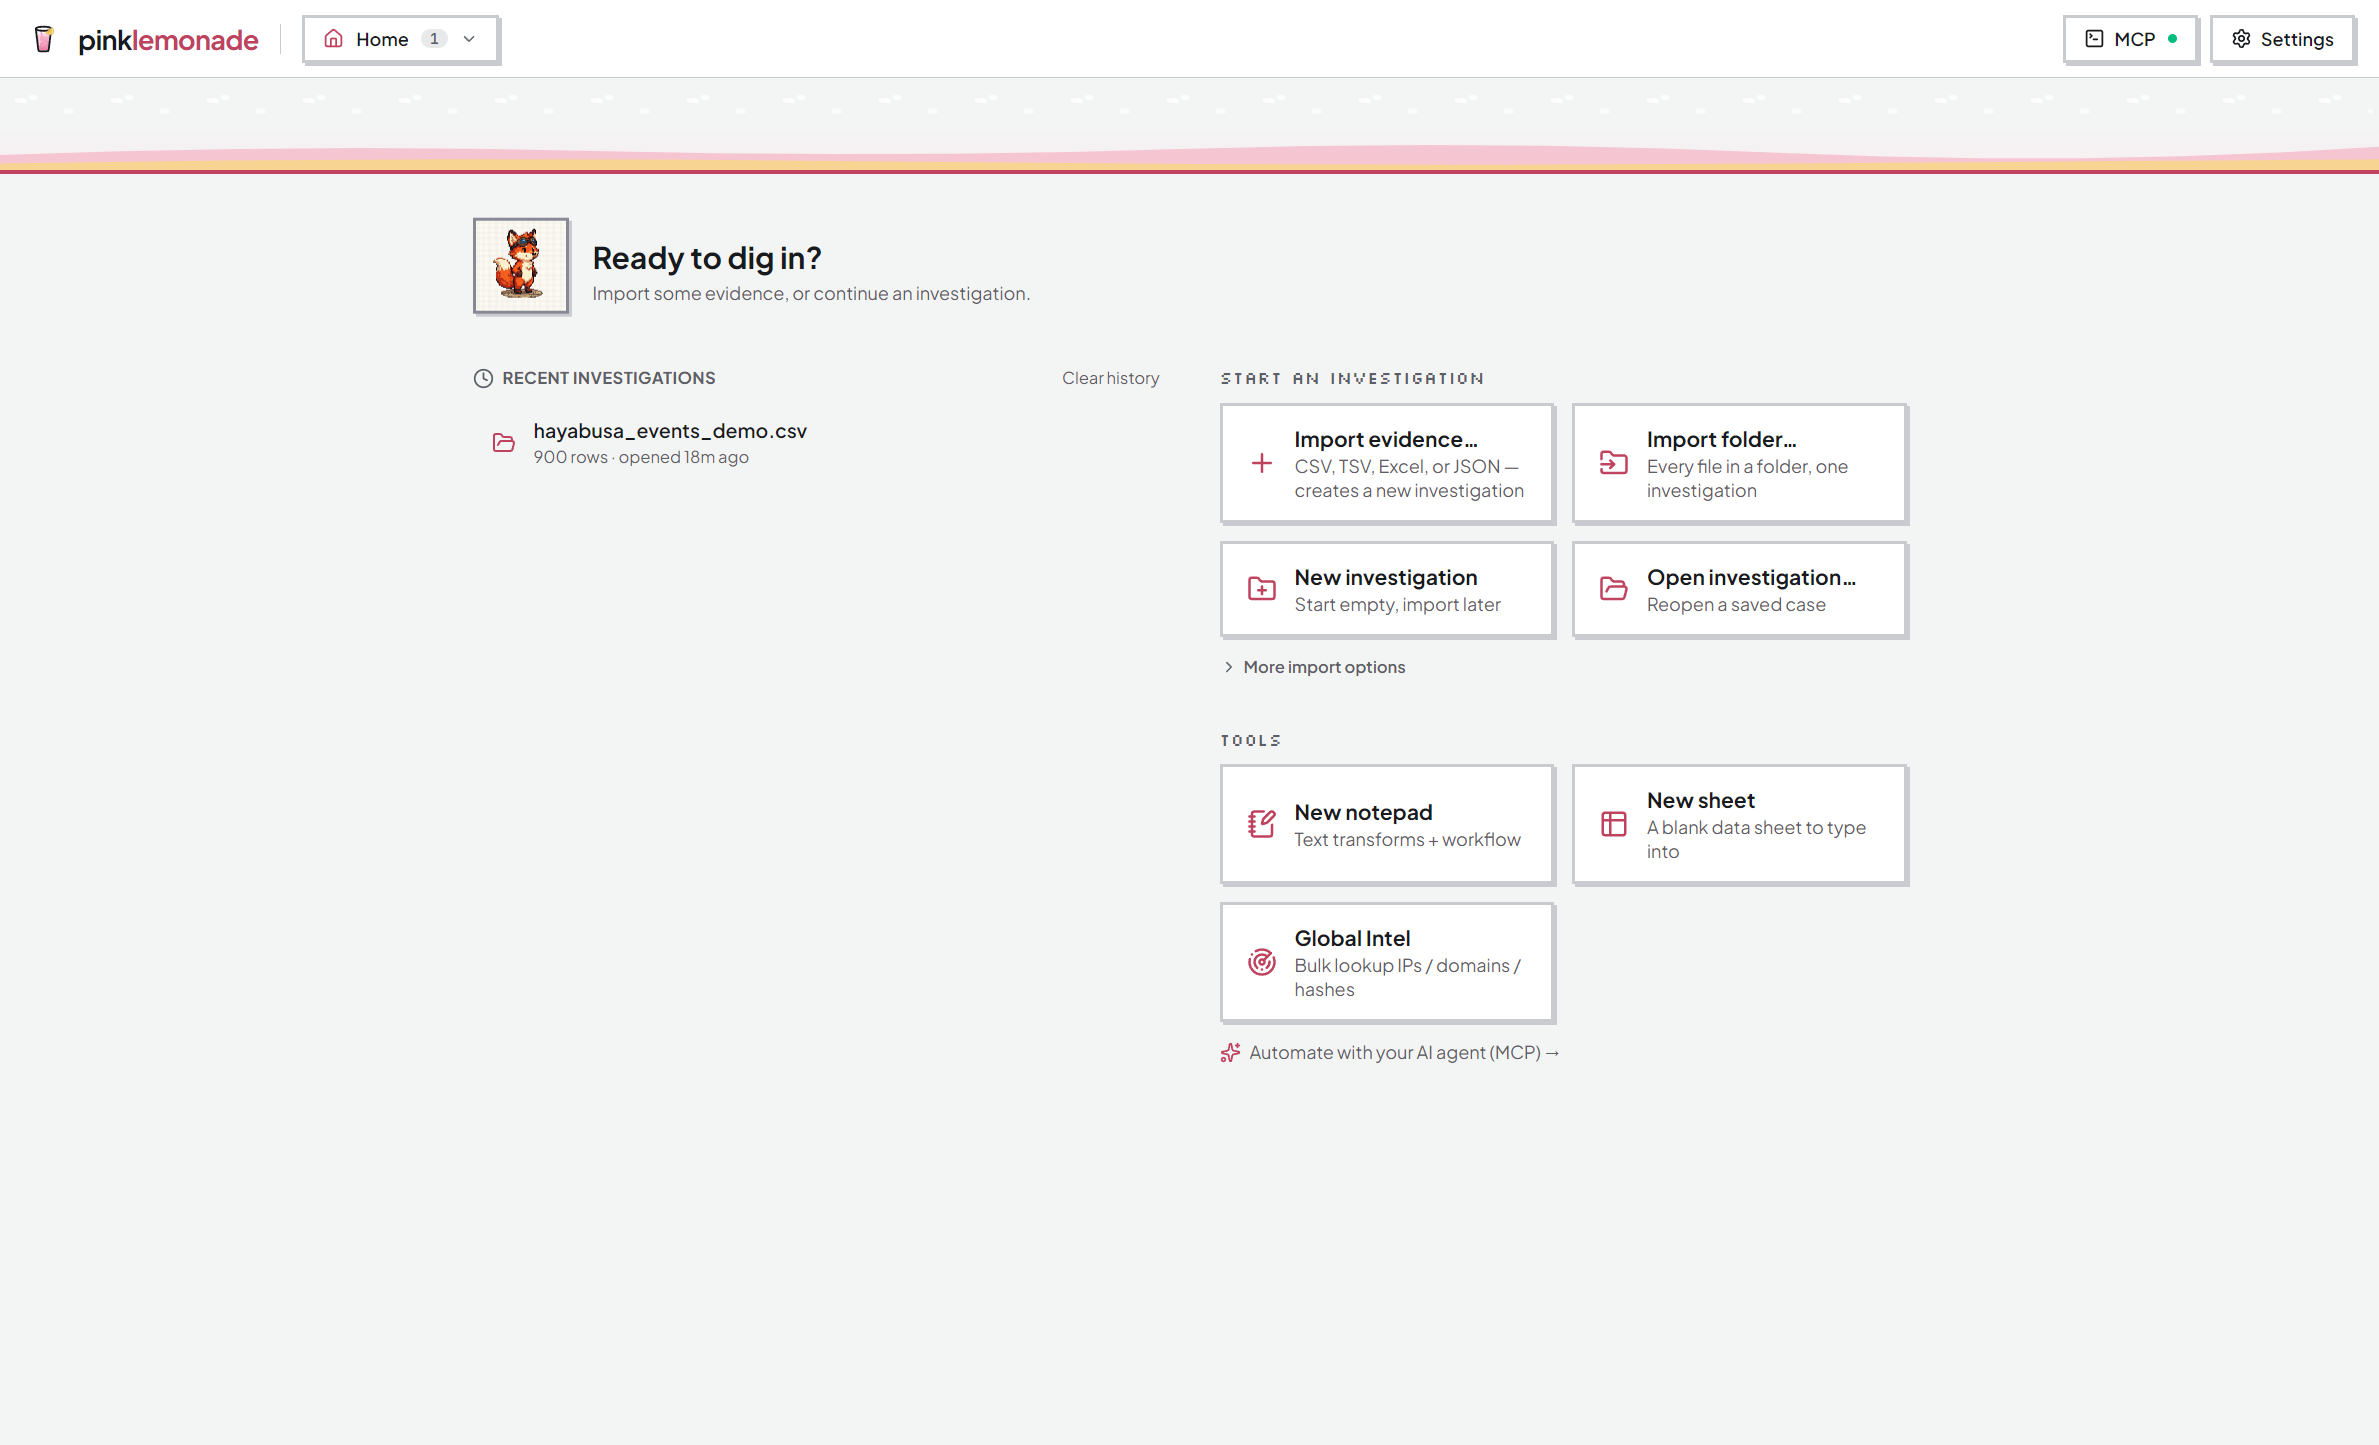The width and height of the screenshot is (2379, 1445).
Task: Click the plus icon on Import evidence
Action: pyautogui.click(x=1262, y=463)
